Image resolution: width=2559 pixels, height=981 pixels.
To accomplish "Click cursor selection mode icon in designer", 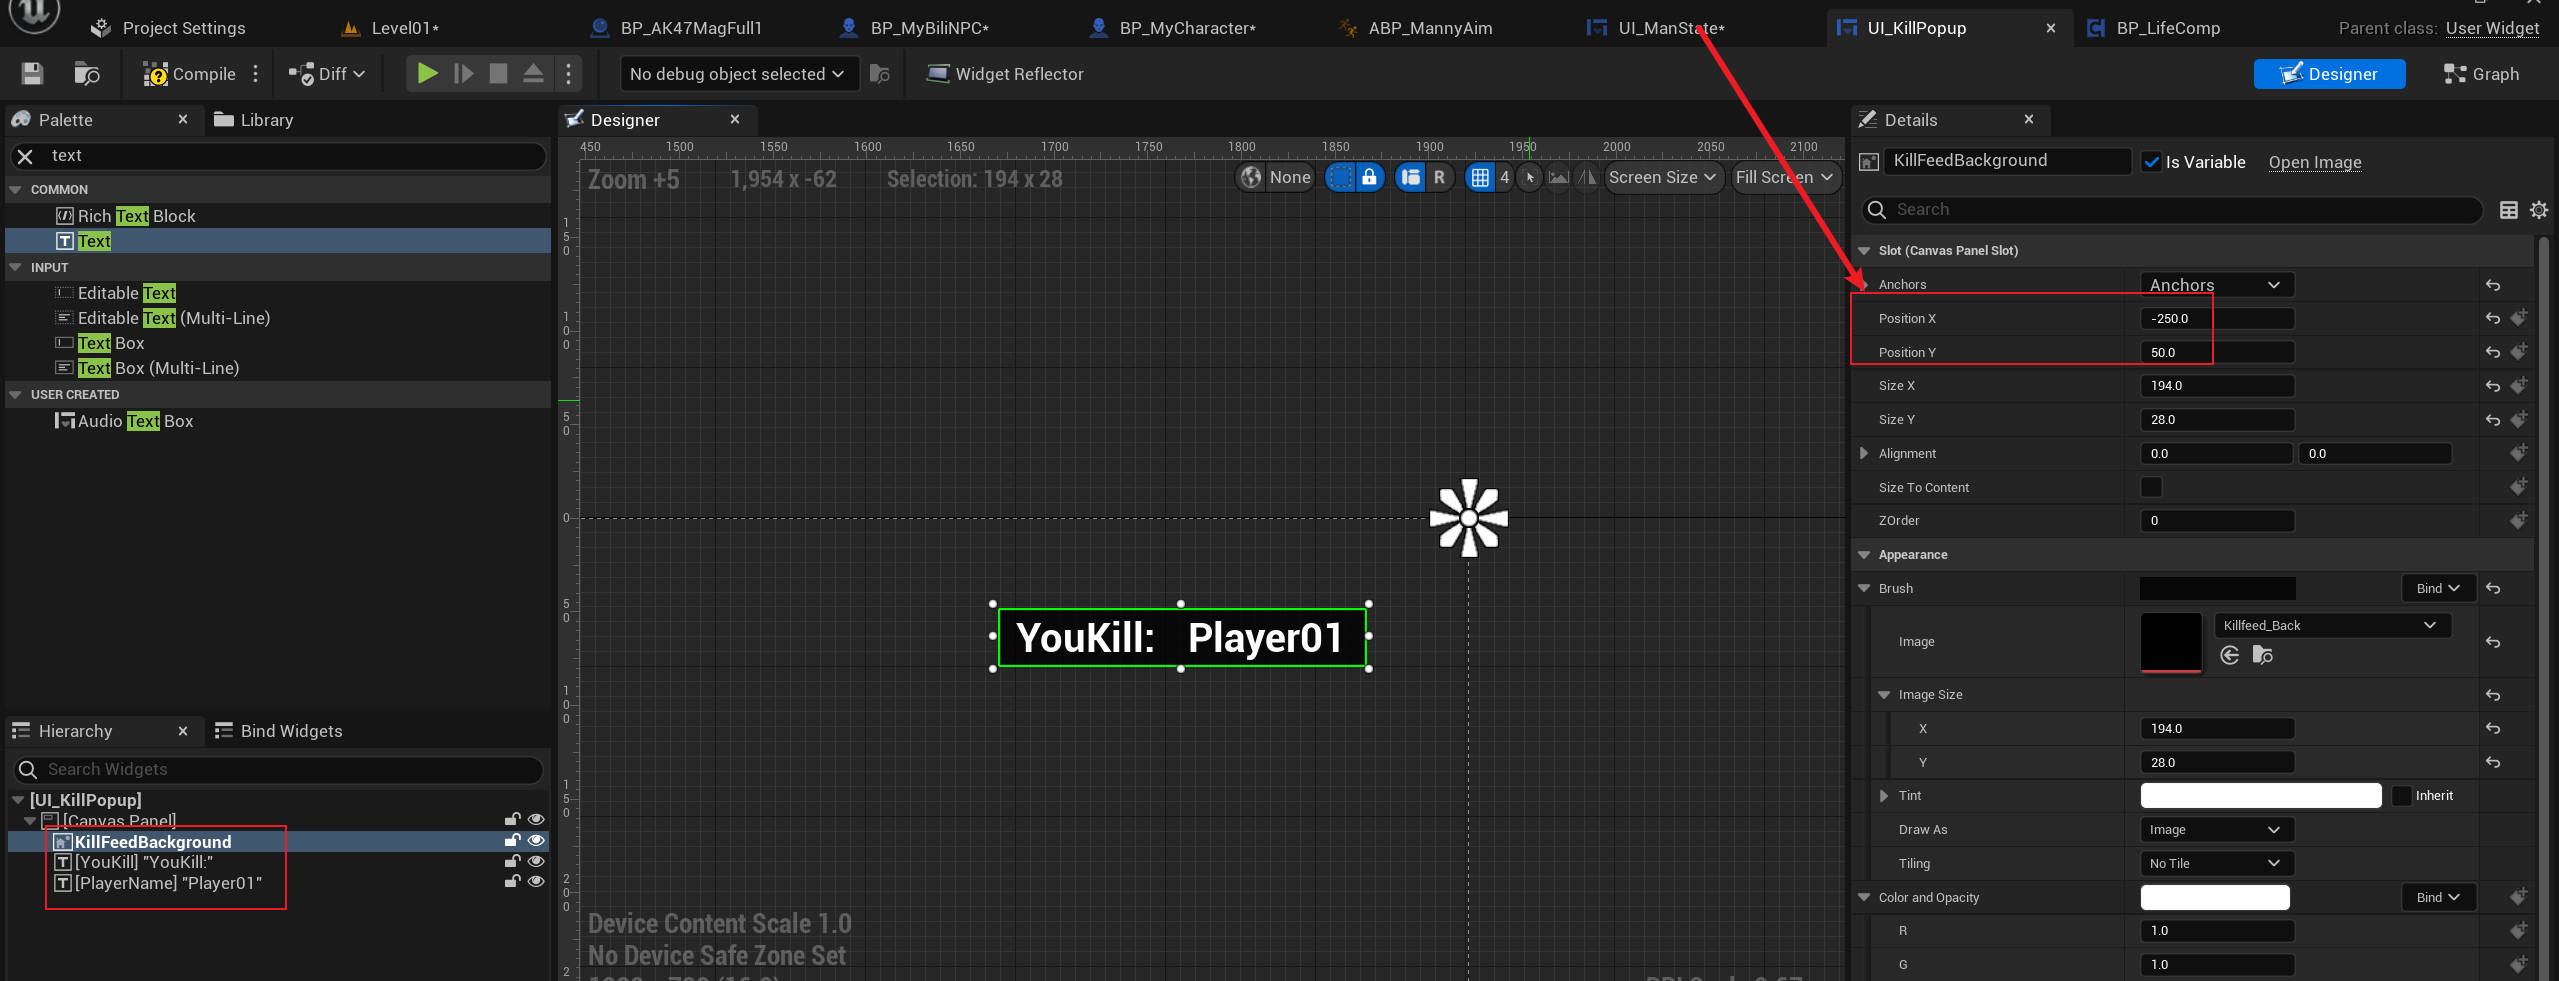I will tap(1529, 177).
